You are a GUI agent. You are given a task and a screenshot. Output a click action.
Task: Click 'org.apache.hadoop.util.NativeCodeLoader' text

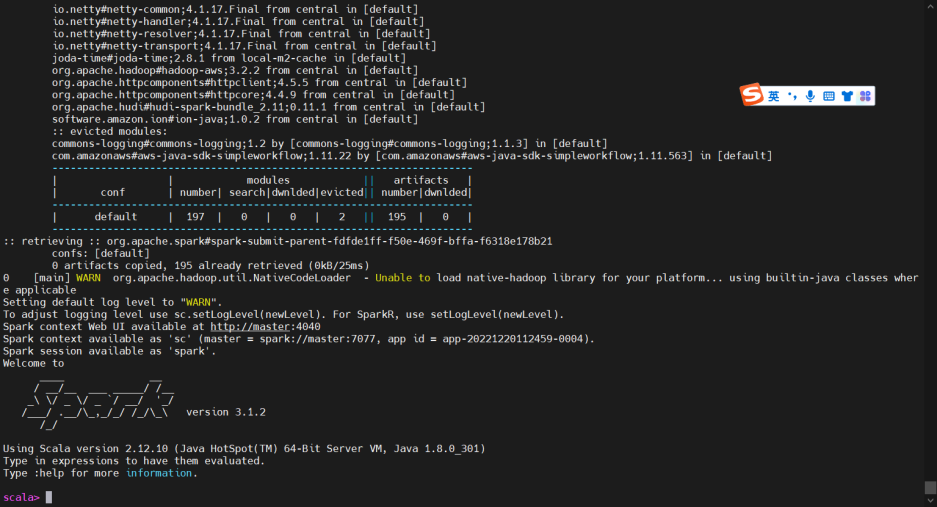[x=232, y=278]
